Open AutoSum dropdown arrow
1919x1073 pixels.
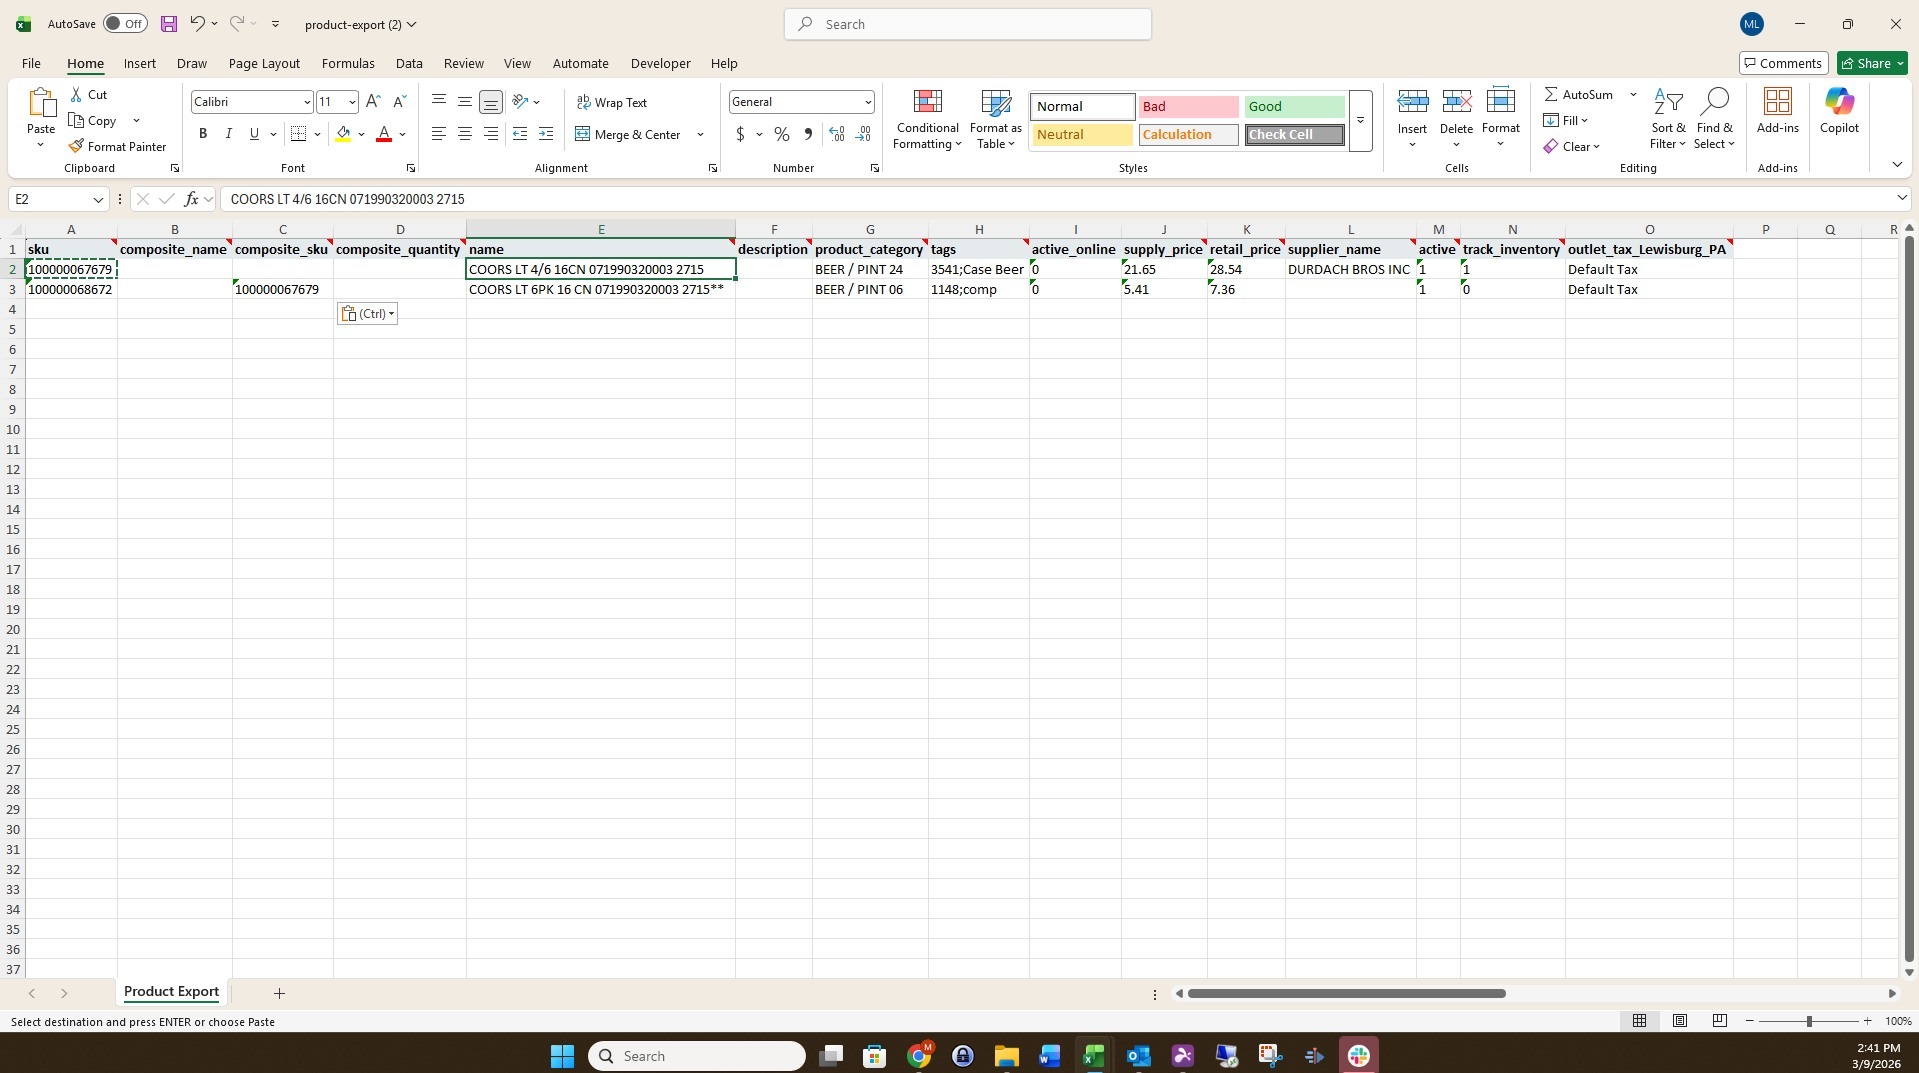(x=1633, y=94)
